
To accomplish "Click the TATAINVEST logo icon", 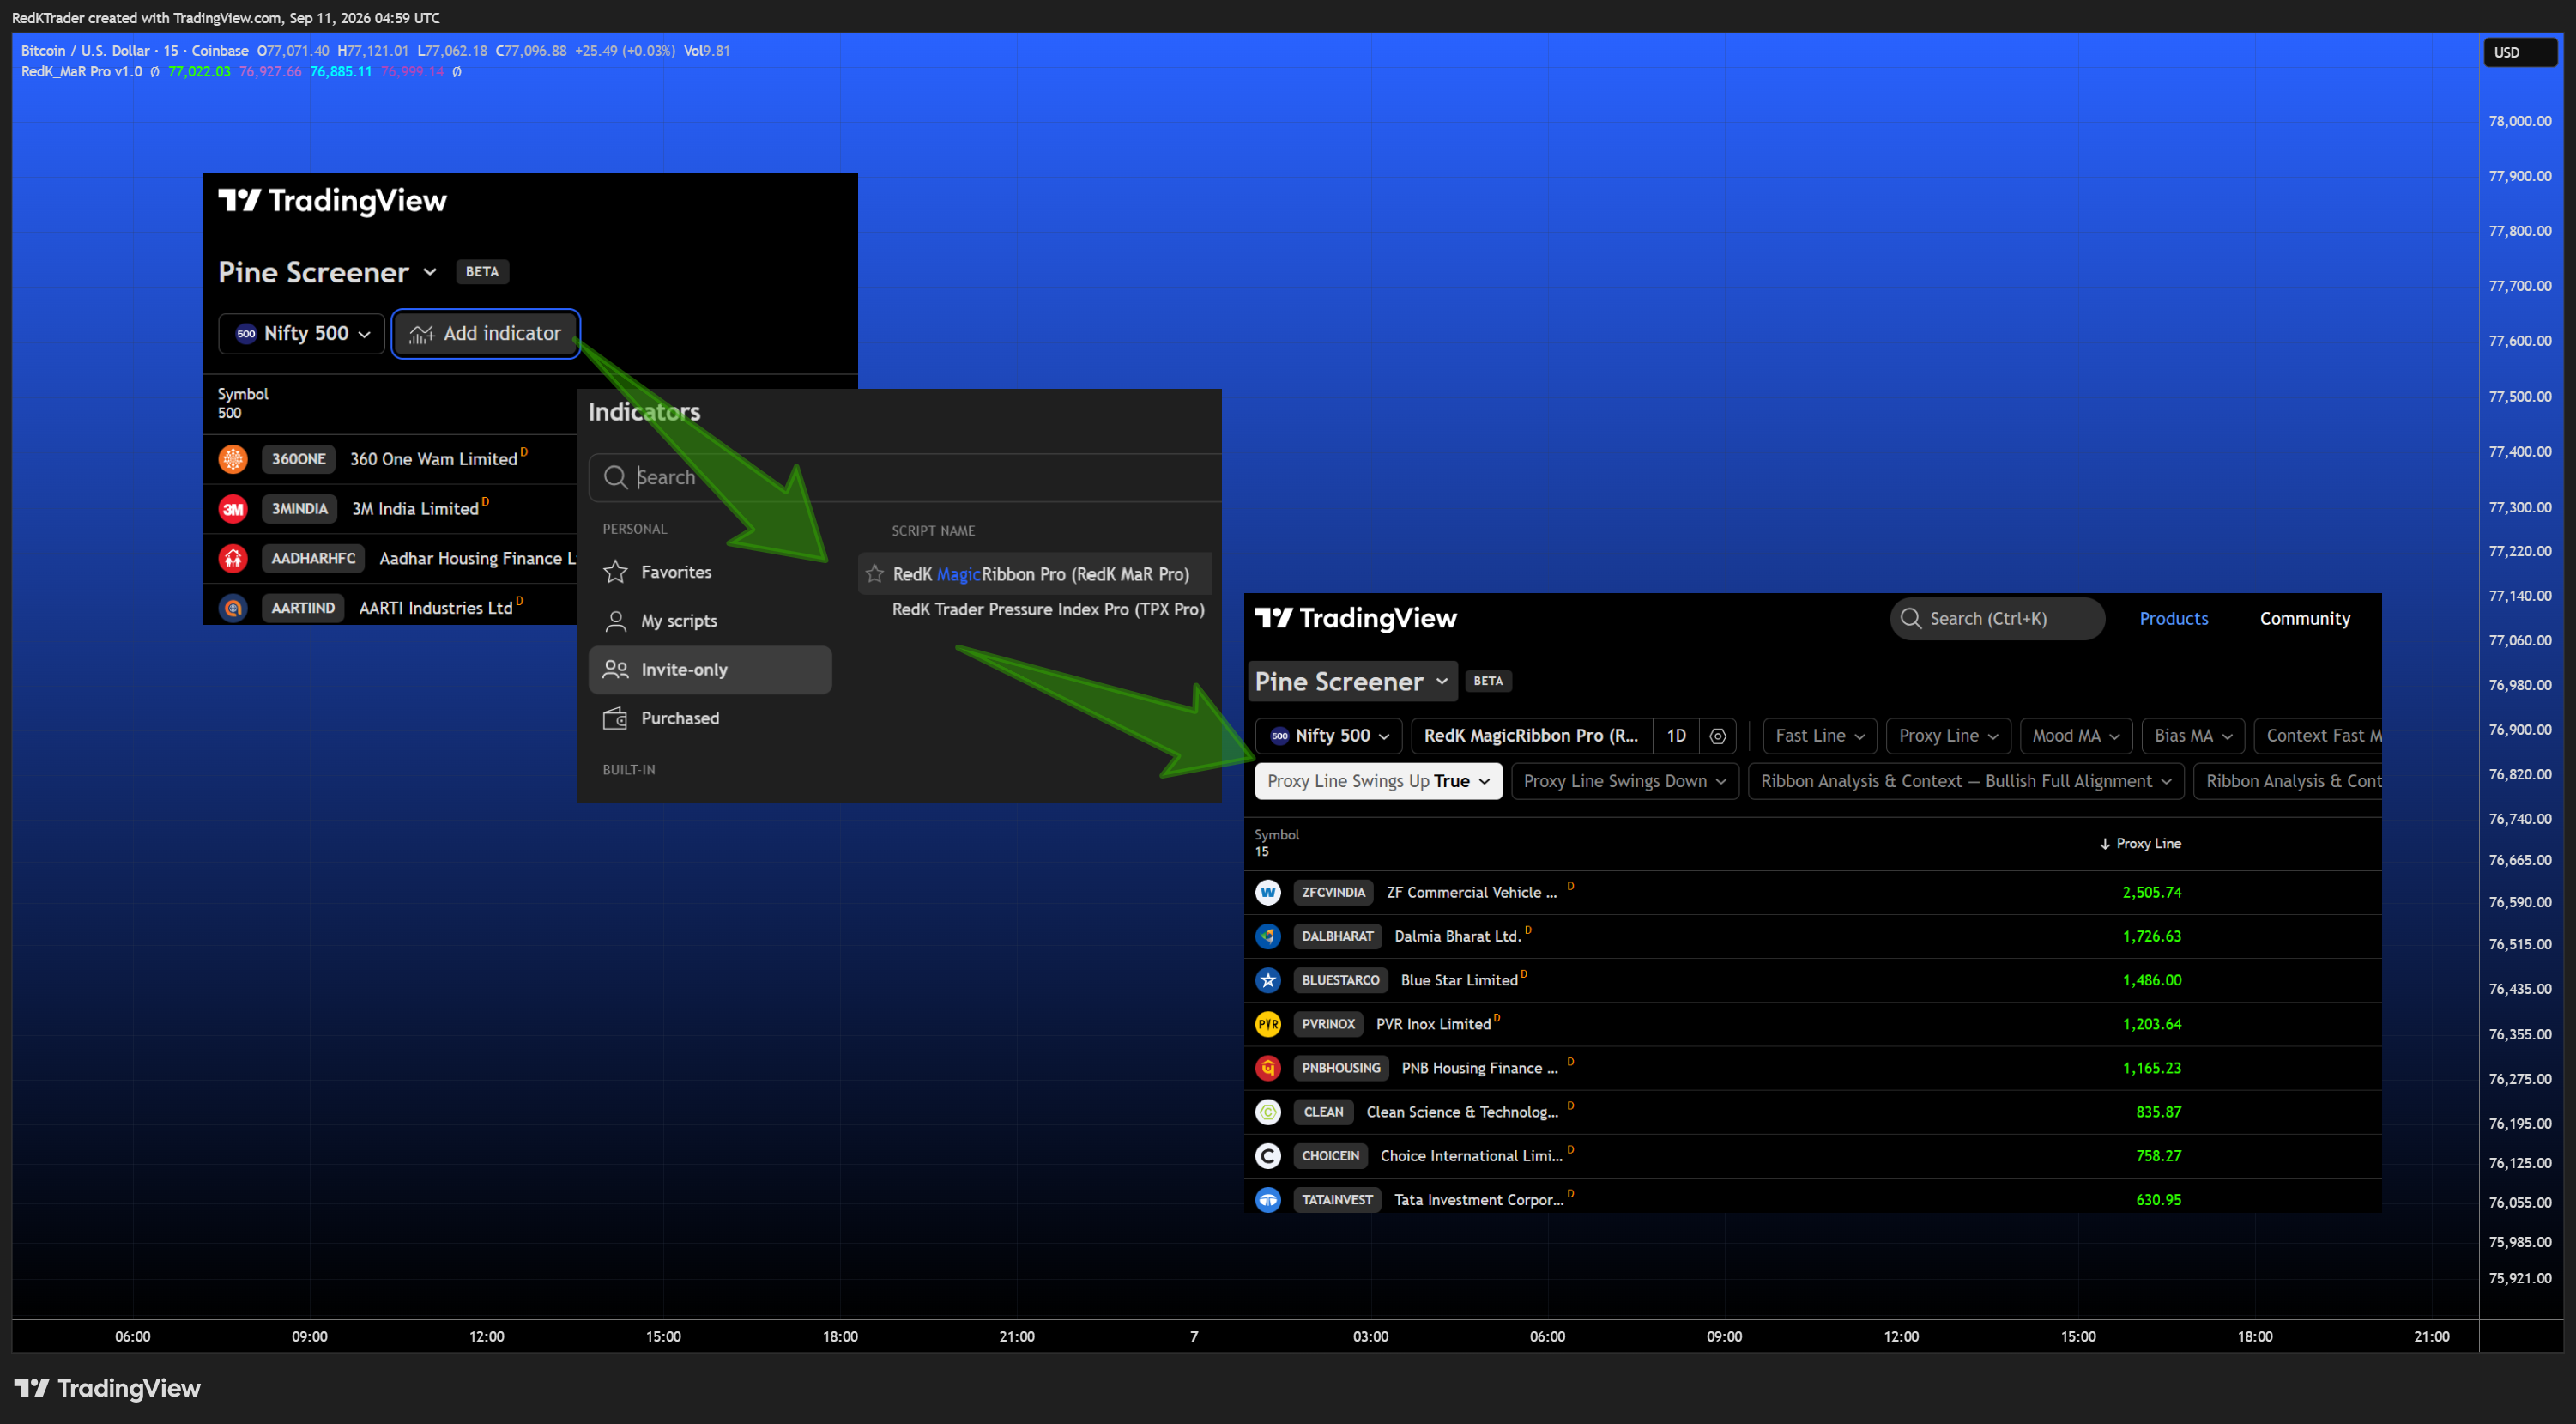I will pos(1268,1200).
